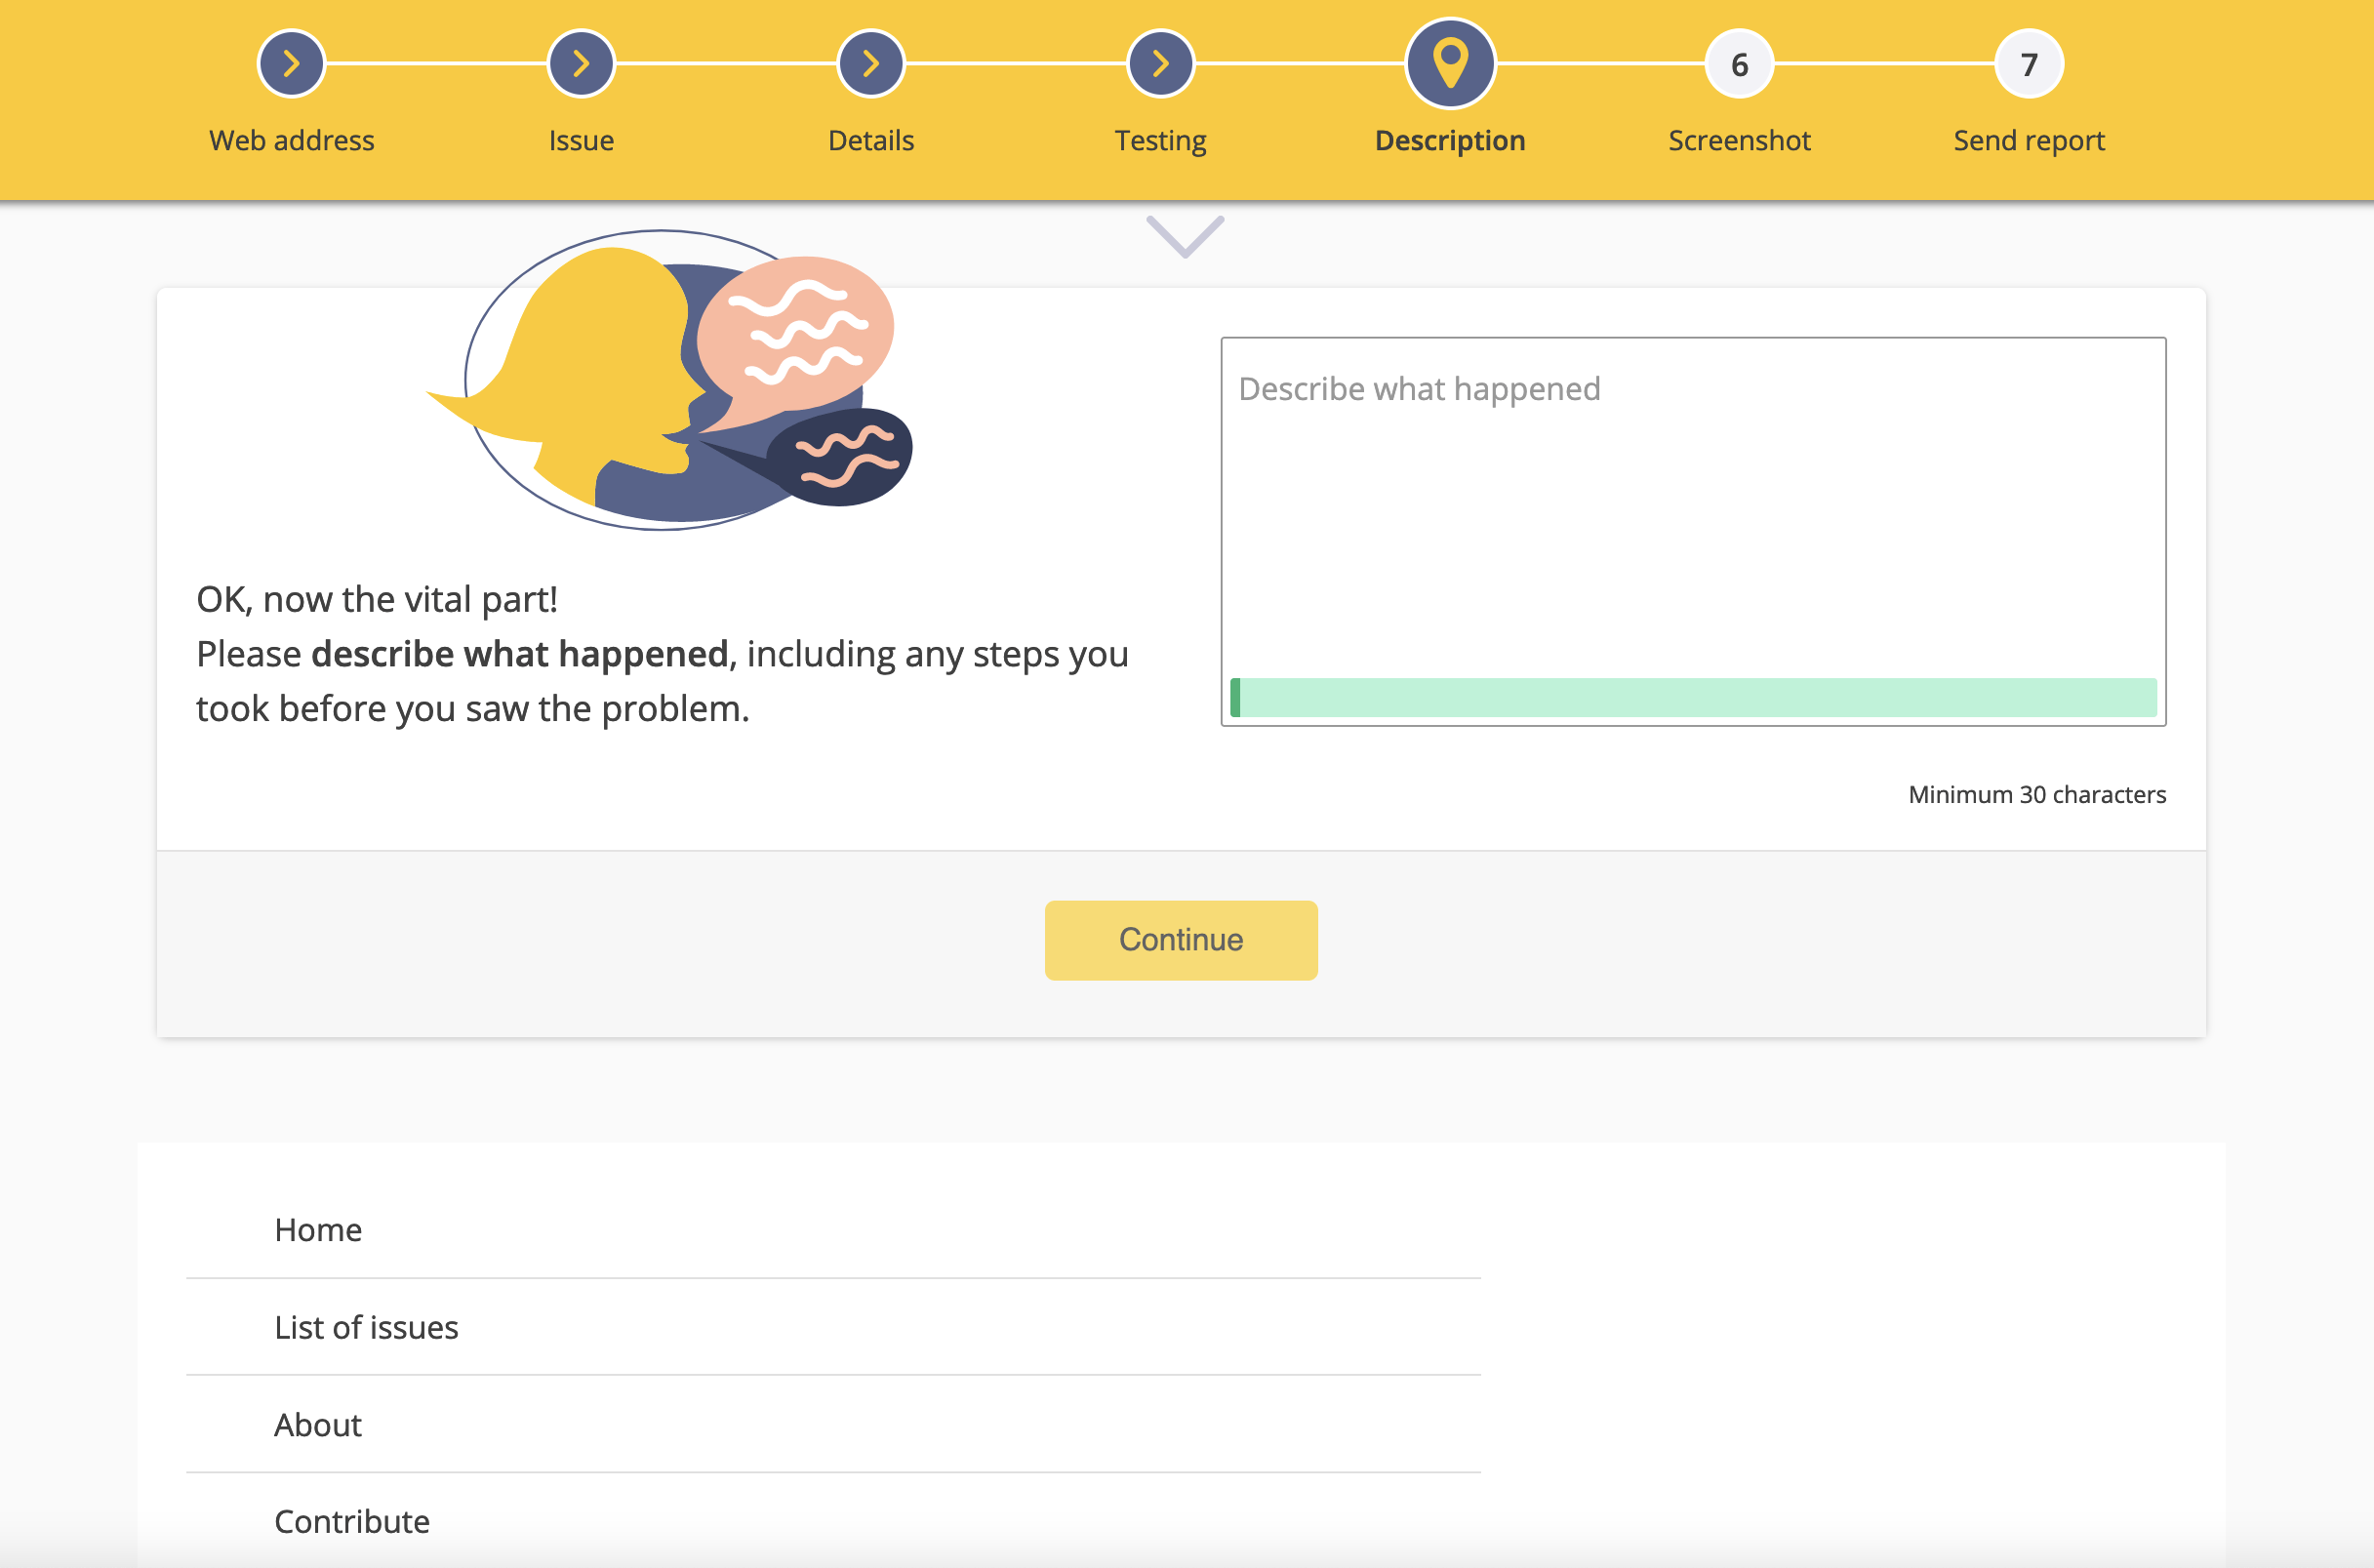This screenshot has width=2374, height=1568.
Task: Go back to the Web address step circle
Action: coord(291,64)
